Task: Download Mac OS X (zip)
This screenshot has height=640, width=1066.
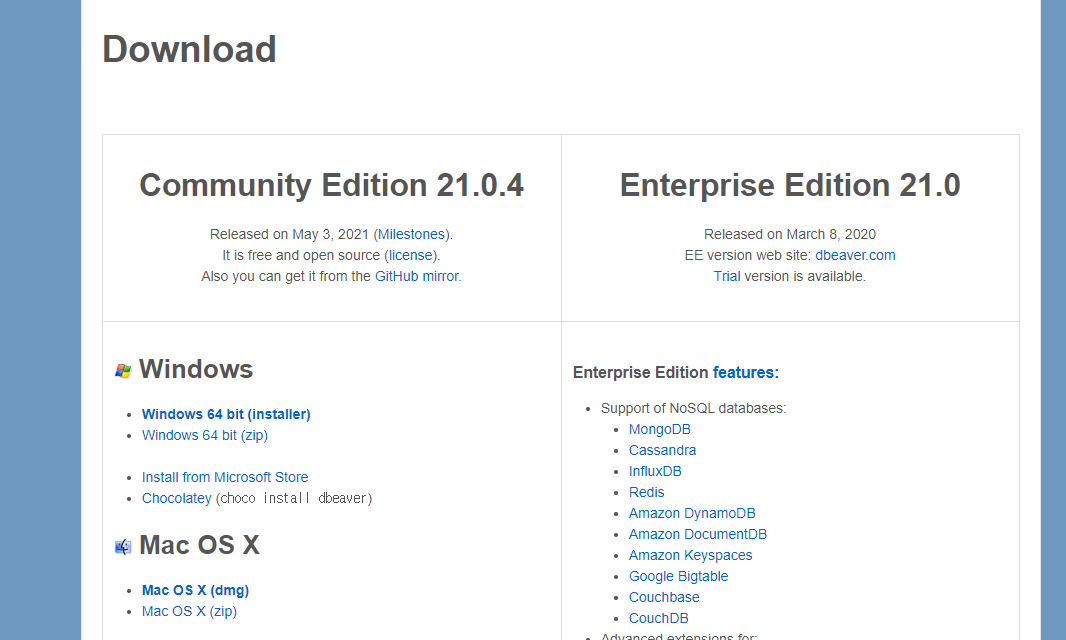Action: [x=189, y=611]
